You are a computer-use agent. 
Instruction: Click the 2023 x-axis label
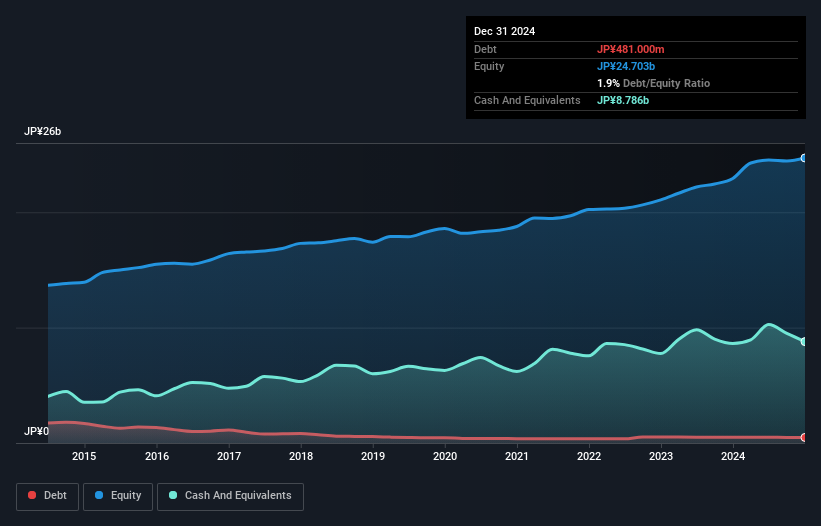(x=661, y=456)
